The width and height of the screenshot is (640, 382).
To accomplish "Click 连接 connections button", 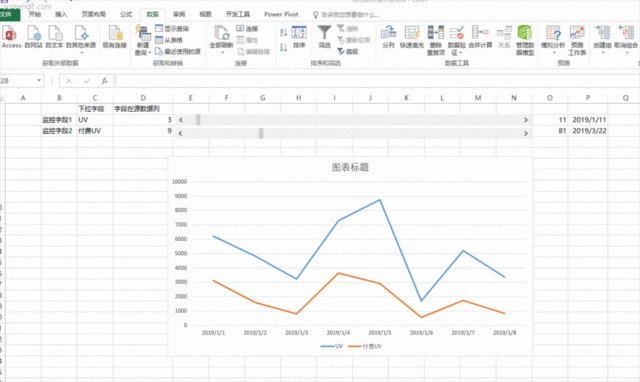I will click(x=247, y=29).
